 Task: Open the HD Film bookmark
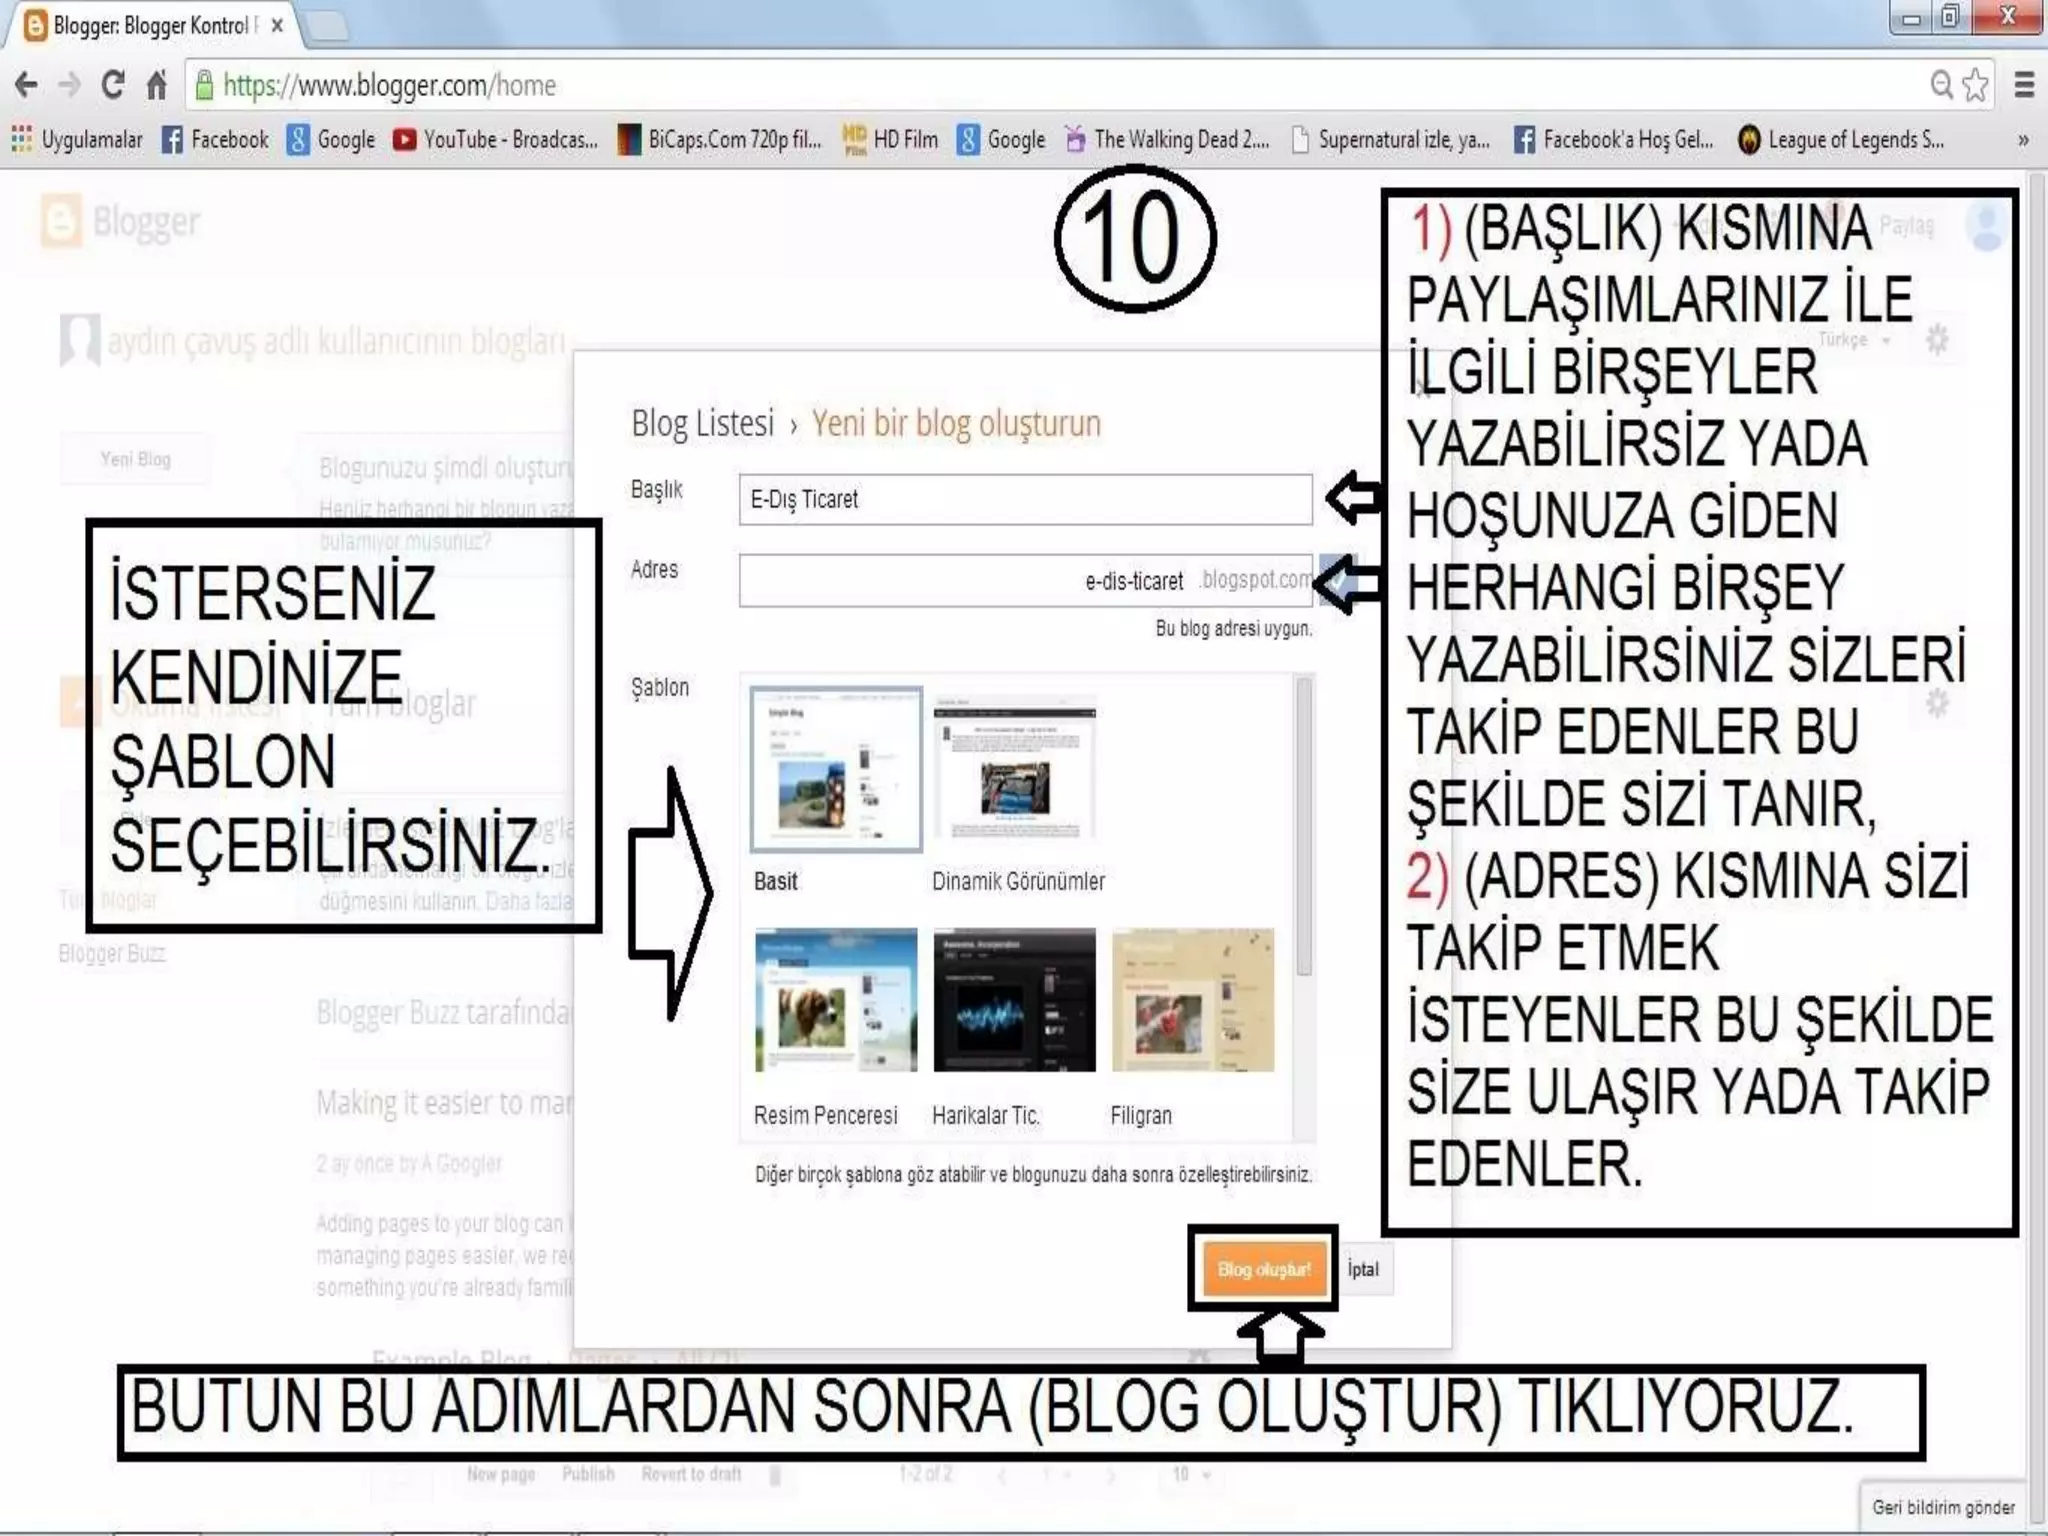point(890,139)
